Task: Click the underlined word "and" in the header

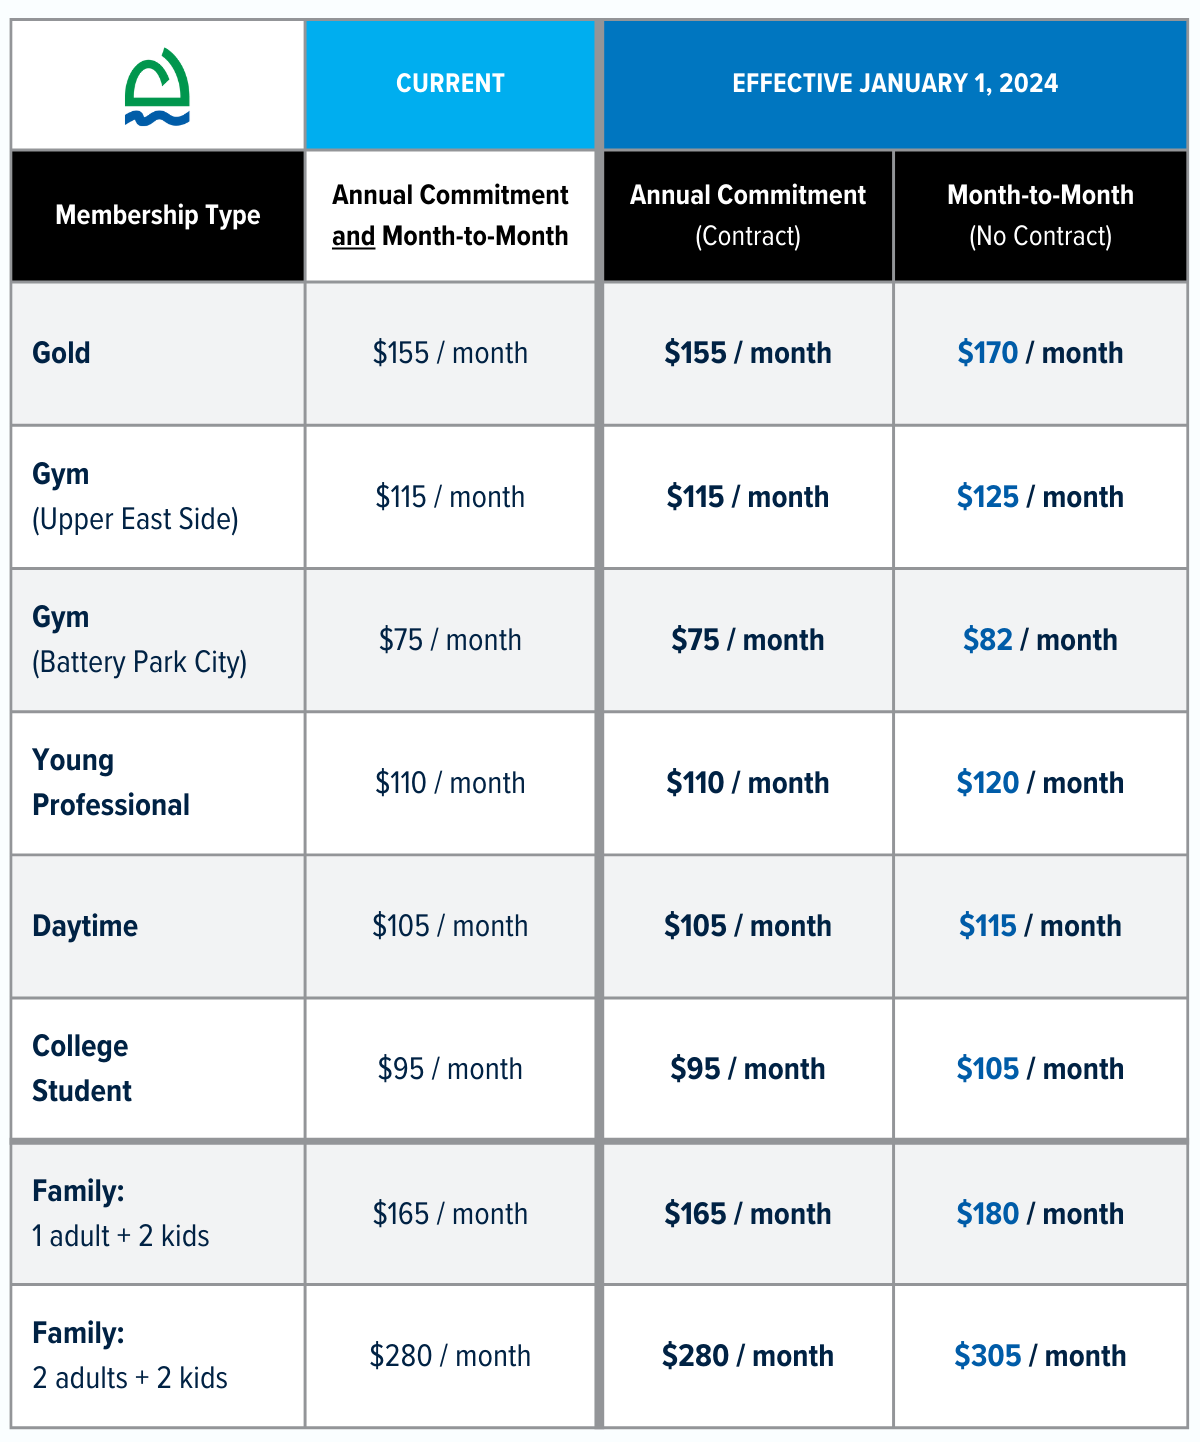Action: pyautogui.click(x=353, y=237)
